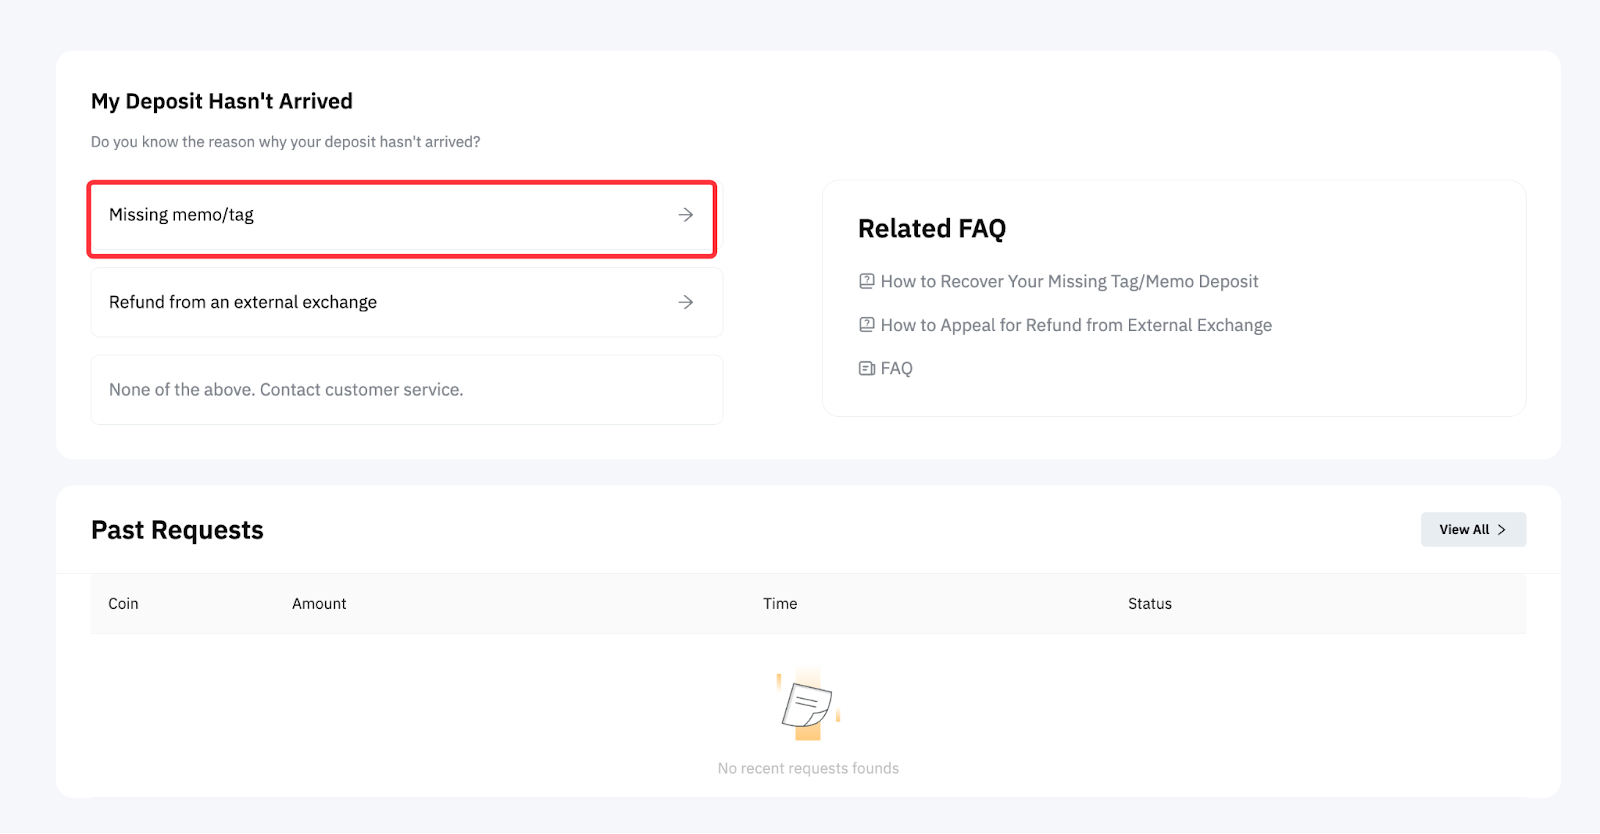
Task: Click the help icon before Recover Missing Tag/Memo
Action: point(866,282)
